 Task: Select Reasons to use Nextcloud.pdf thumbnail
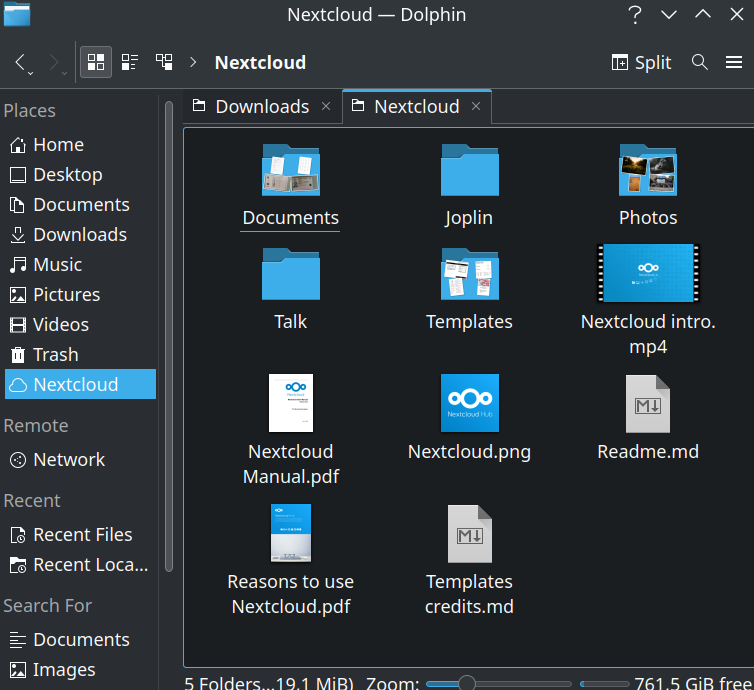pyautogui.click(x=291, y=533)
